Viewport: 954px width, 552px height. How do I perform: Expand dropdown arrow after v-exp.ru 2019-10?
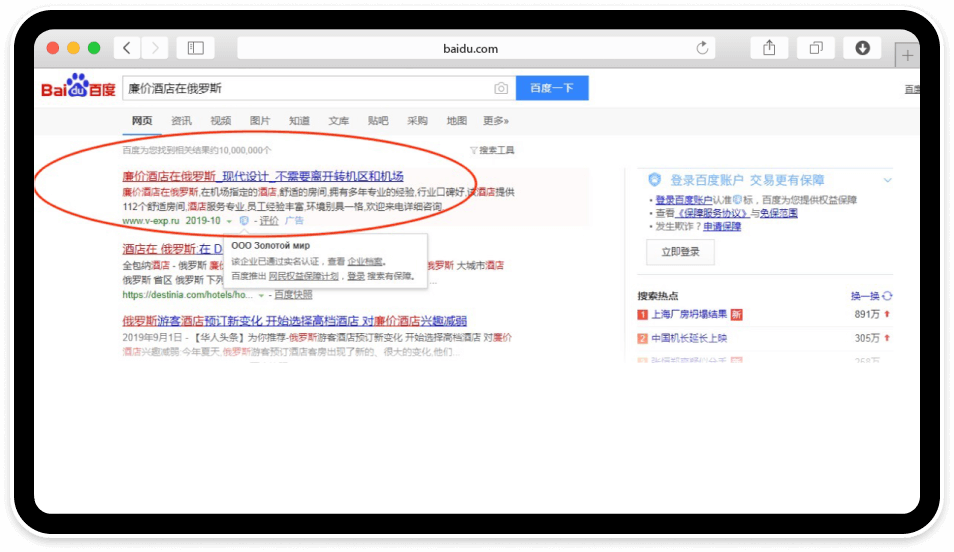pos(229,221)
